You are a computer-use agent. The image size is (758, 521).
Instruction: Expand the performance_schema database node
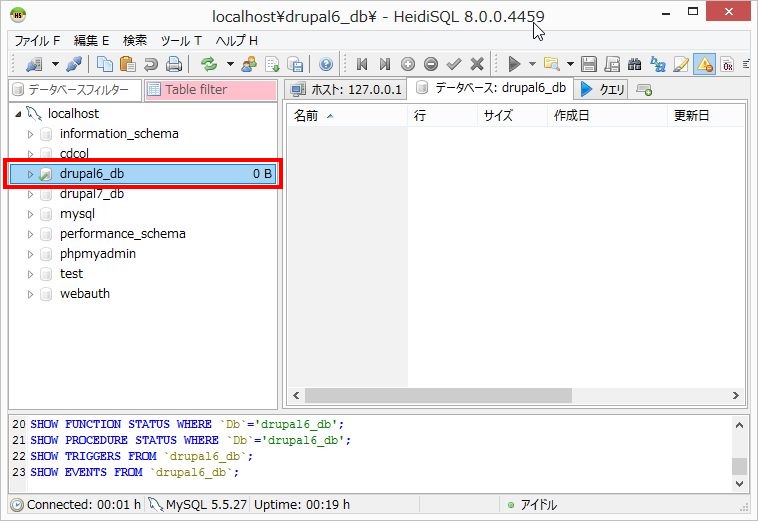click(x=30, y=234)
